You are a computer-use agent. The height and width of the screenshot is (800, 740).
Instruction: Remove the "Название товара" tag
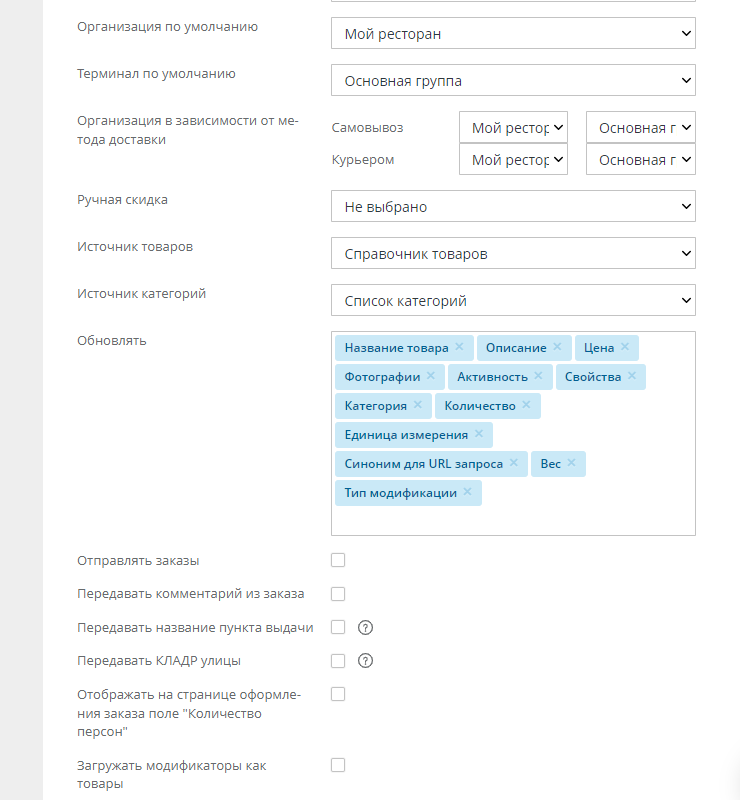pyautogui.click(x=459, y=347)
